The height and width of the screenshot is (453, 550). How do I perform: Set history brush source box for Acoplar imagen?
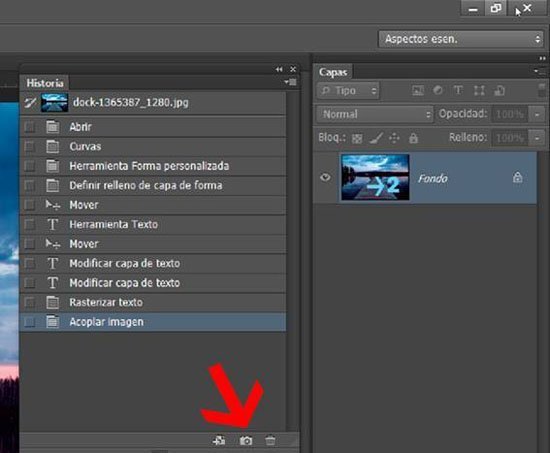[x=30, y=322]
